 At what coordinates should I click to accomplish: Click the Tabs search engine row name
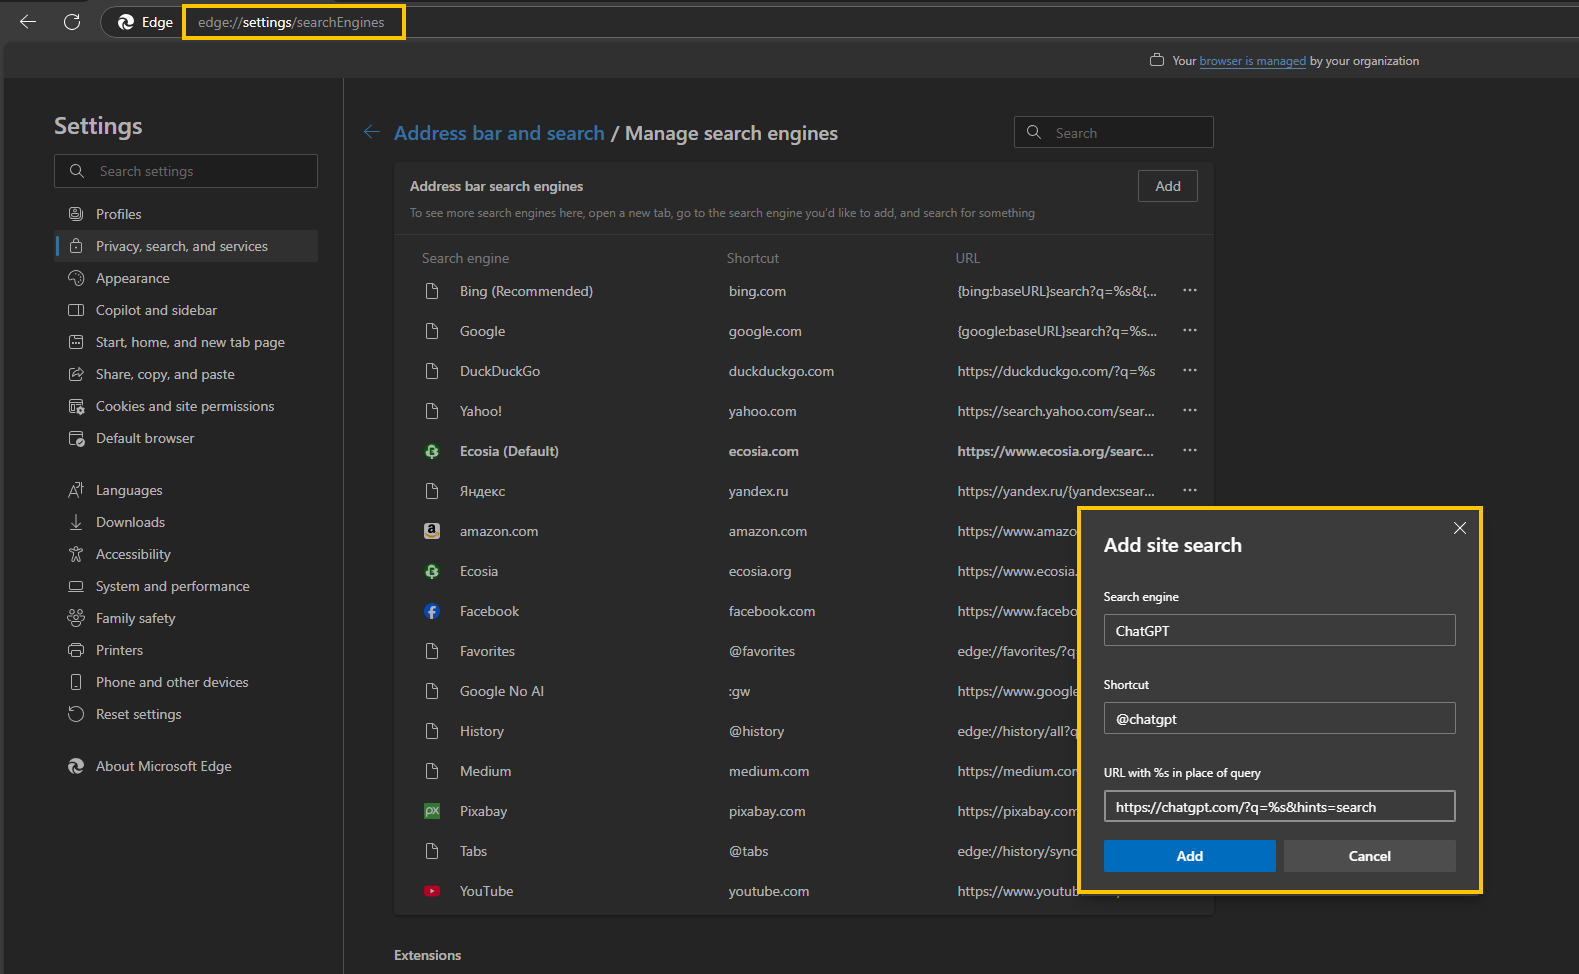tap(474, 851)
